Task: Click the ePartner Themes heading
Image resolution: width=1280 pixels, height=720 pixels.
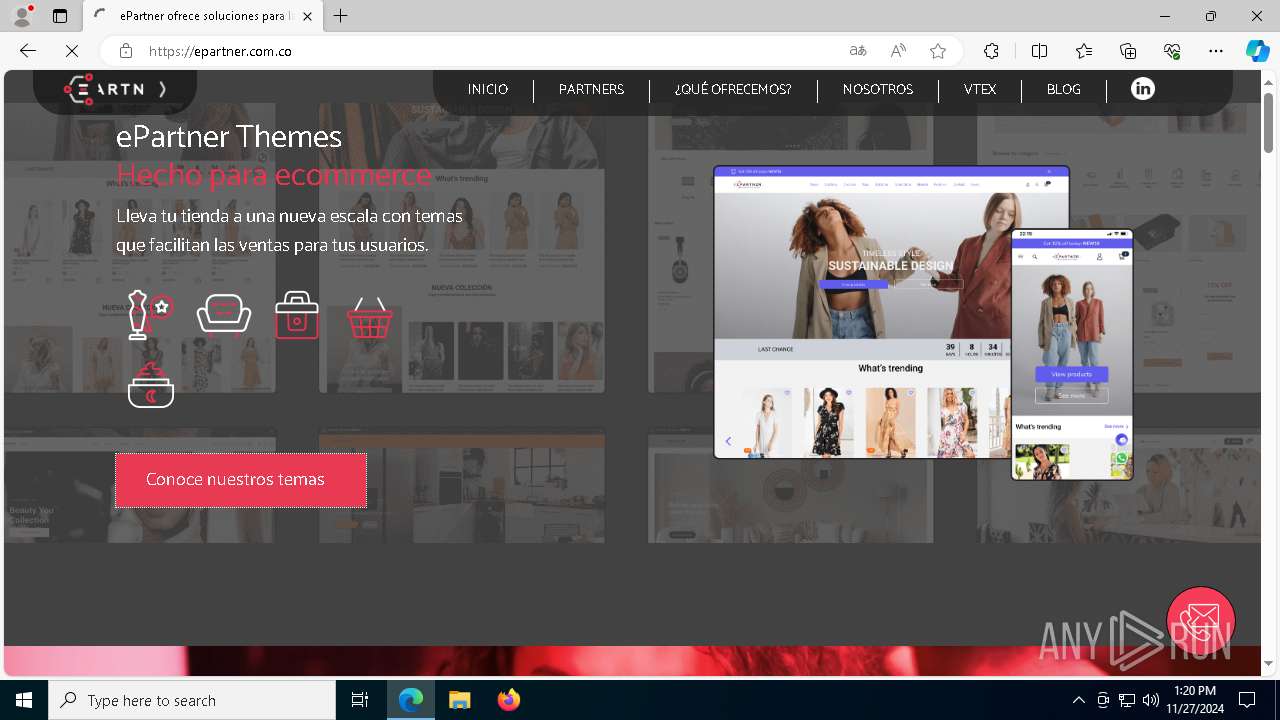Action: [229, 136]
